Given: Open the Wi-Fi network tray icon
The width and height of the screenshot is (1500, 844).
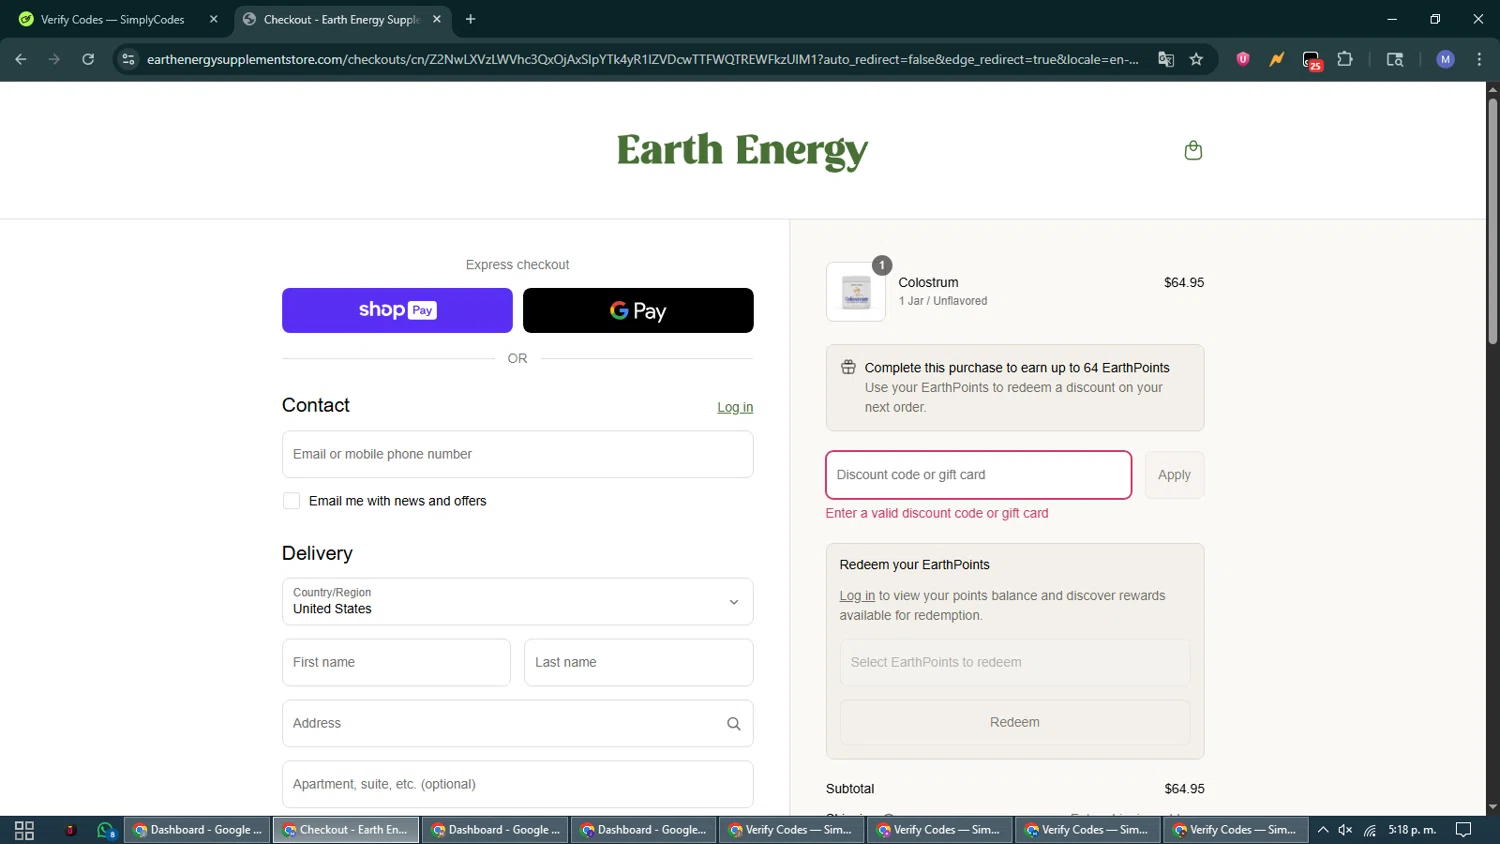Looking at the screenshot, I should (x=1370, y=830).
